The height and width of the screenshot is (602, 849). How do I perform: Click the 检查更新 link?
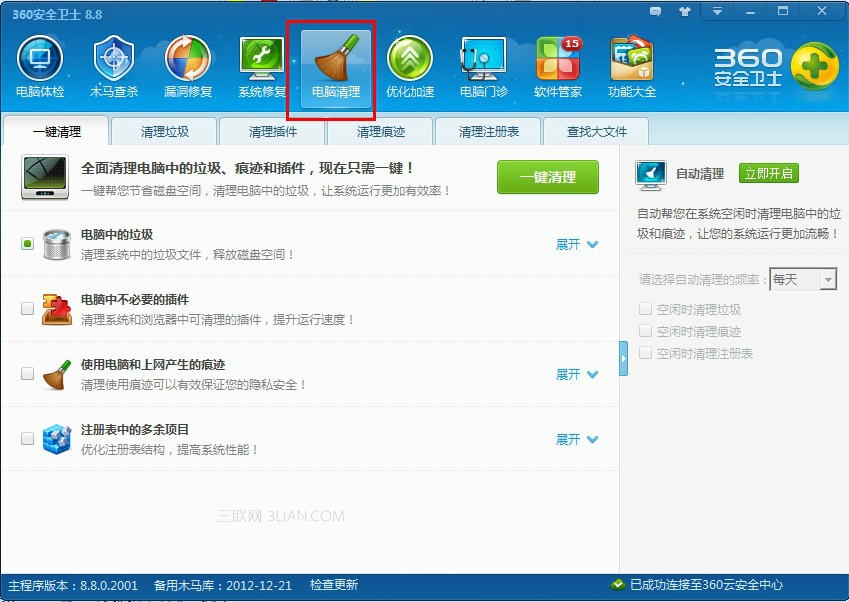click(334, 585)
